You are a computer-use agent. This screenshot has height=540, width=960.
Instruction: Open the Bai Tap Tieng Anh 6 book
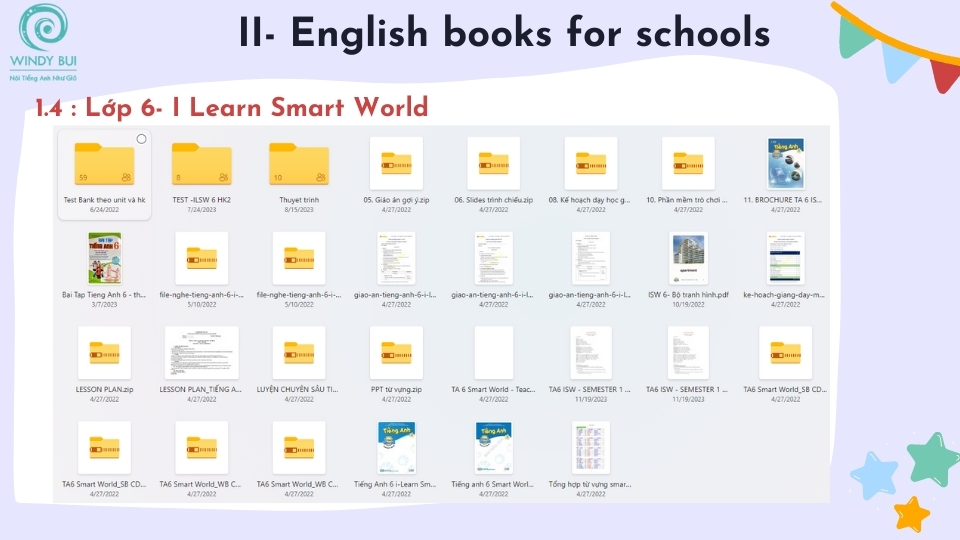104,258
